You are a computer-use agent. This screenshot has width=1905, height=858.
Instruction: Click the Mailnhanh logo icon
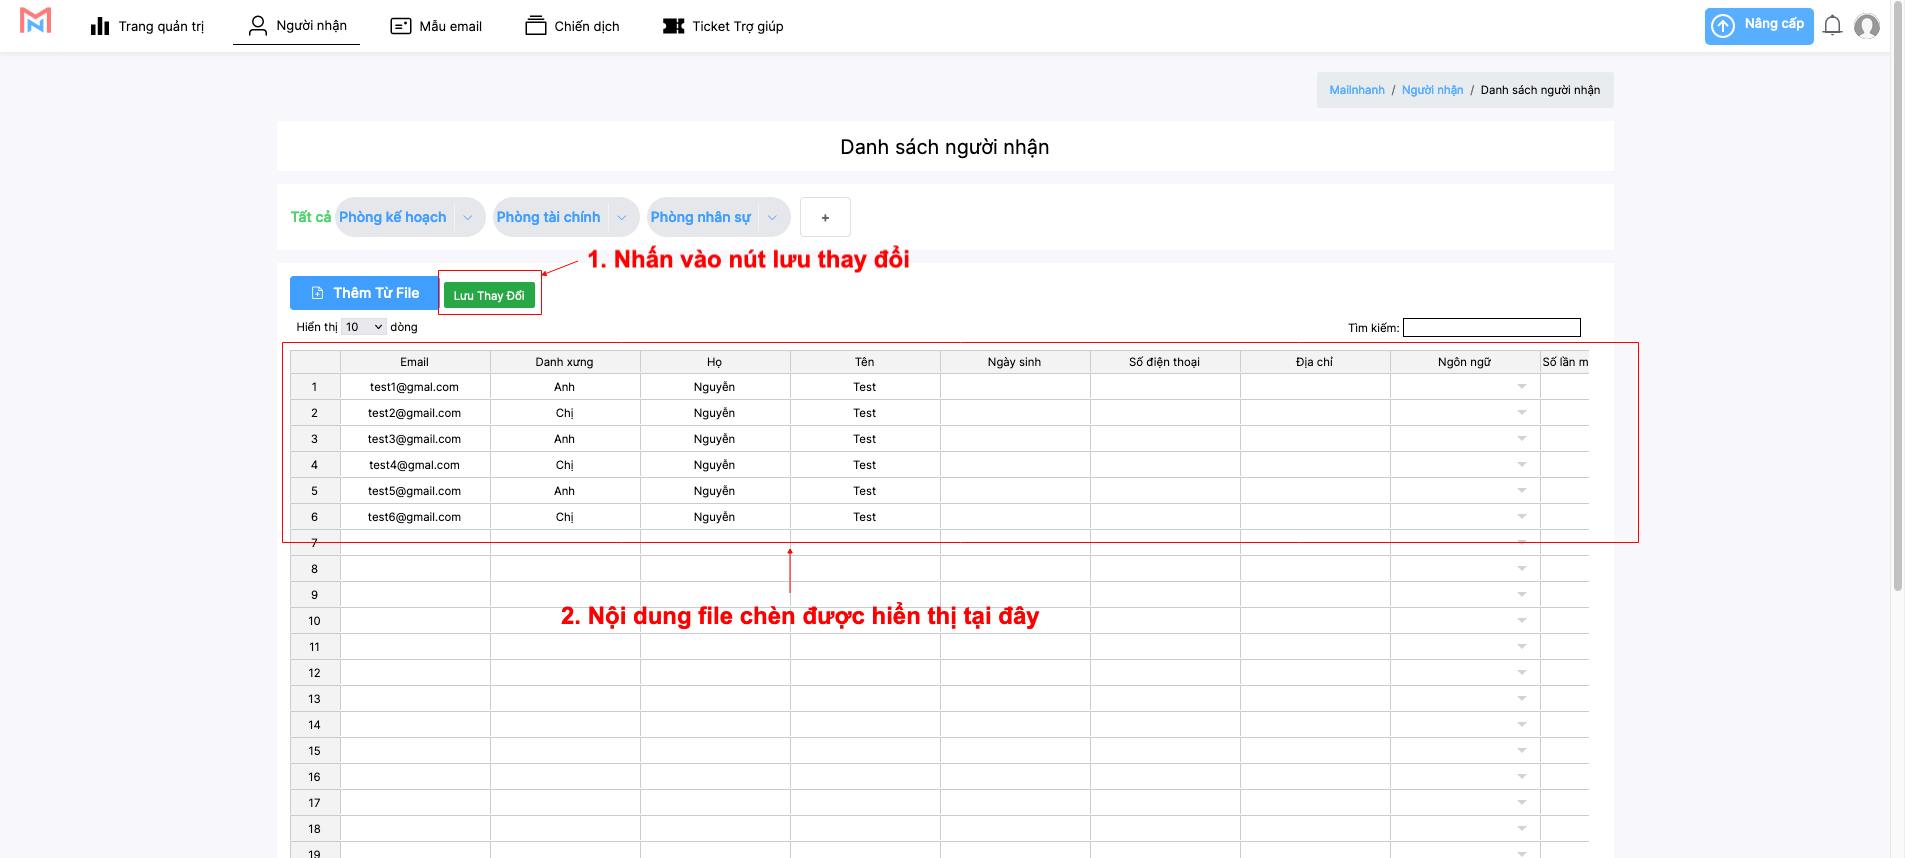(x=35, y=21)
